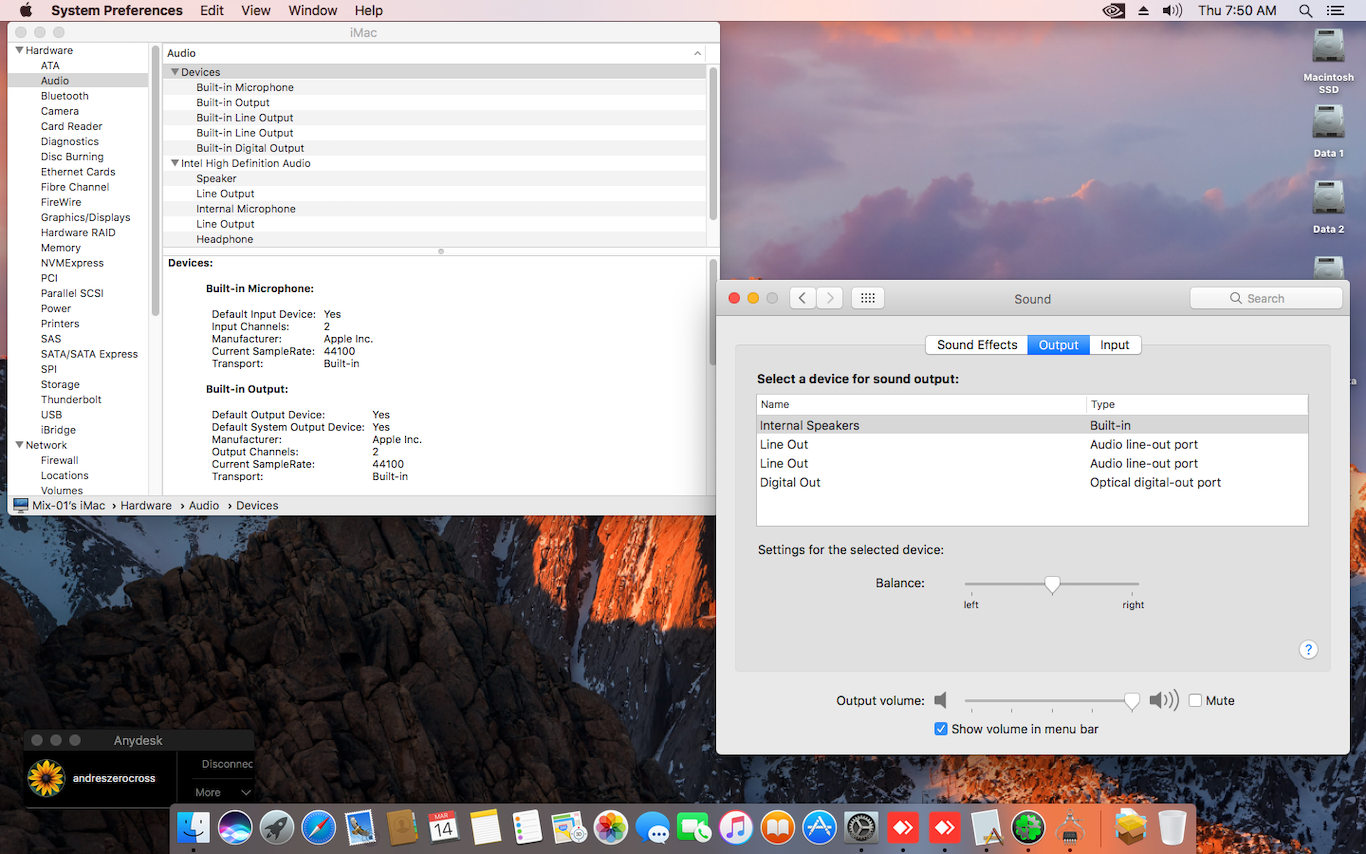Image resolution: width=1366 pixels, height=854 pixels.
Task: Open Macintosh SSD drive on desktop
Action: (x=1328, y=62)
